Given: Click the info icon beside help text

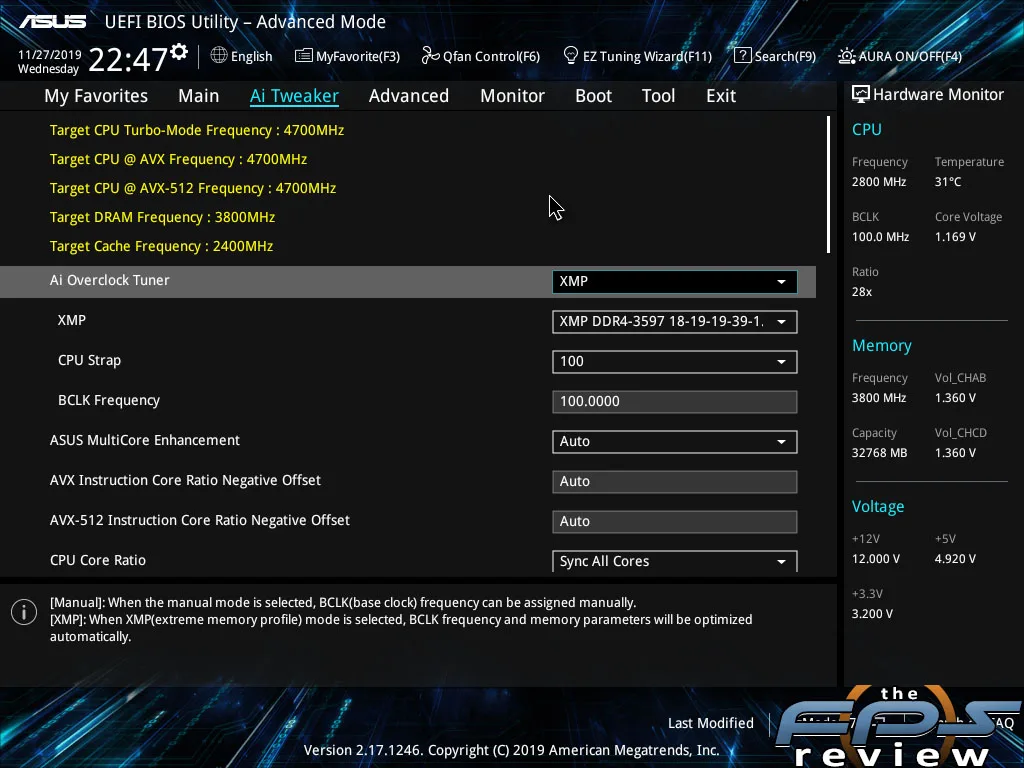Looking at the screenshot, I should click(24, 612).
